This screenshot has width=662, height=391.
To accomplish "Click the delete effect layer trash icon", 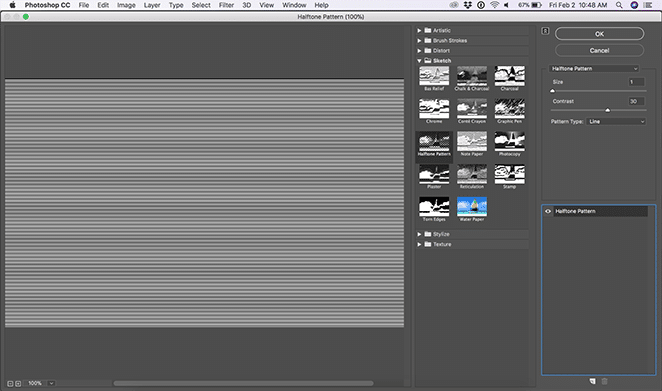I will point(604,381).
